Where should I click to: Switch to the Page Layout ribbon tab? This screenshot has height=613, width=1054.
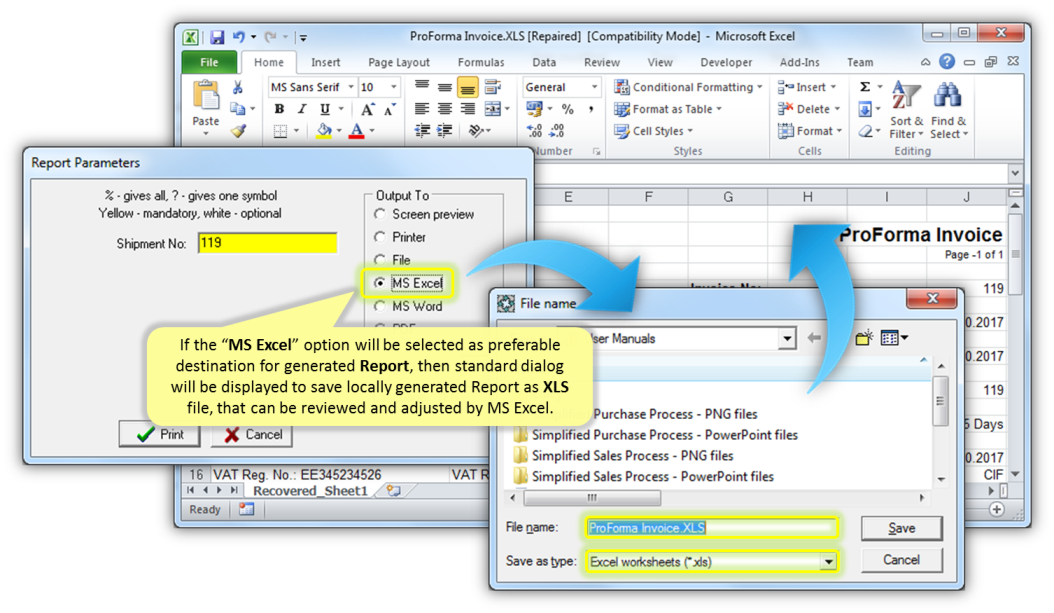coord(399,62)
